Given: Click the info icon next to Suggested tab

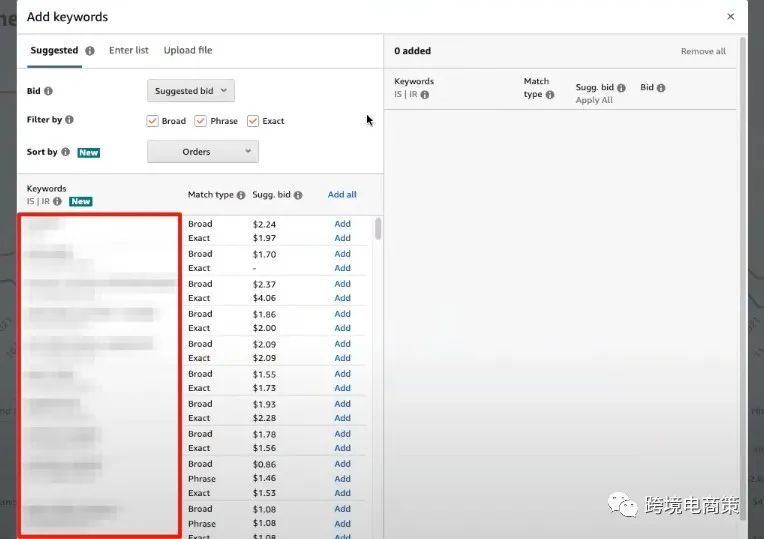Looking at the screenshot, I should click(90, 51).
